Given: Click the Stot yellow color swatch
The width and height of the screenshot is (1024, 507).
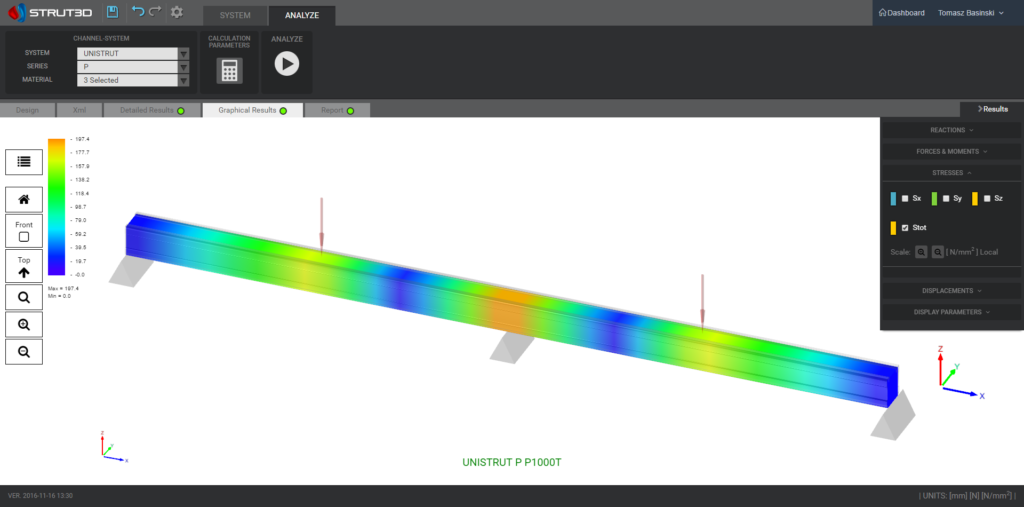Looking at the screenshot, I should (x=893, y=228).
